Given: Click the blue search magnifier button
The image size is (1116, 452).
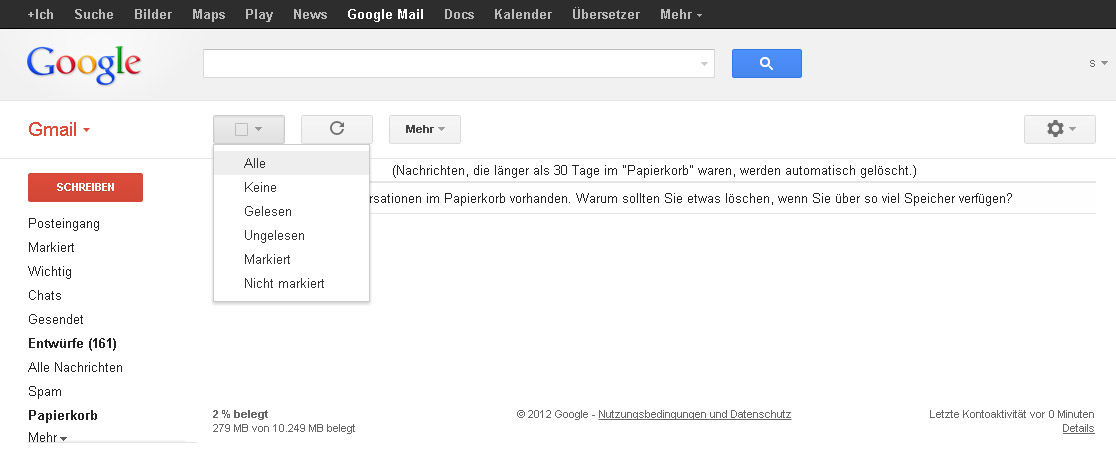Looking at the screenshot, I should click(x=767, y=63).
